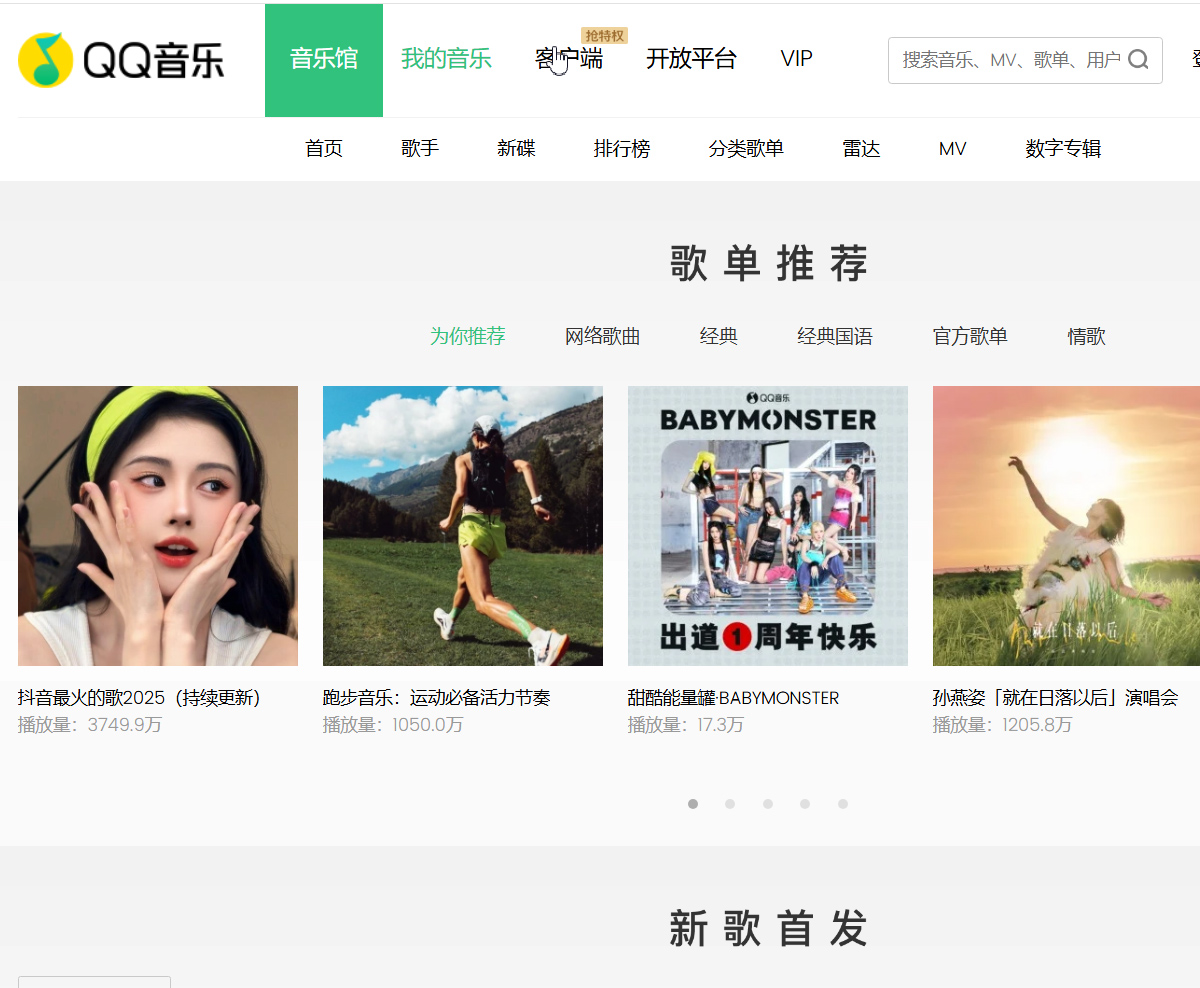
Task: Open the VIP page
Action: click(796, 60)
